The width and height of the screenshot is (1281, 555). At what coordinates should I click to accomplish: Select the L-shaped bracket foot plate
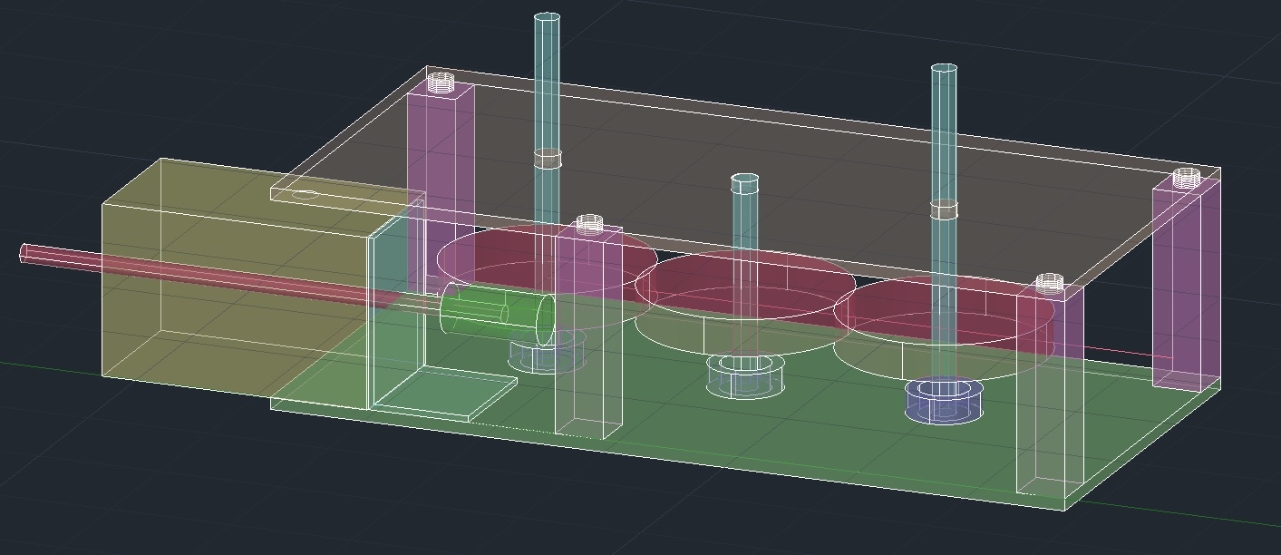440,393
